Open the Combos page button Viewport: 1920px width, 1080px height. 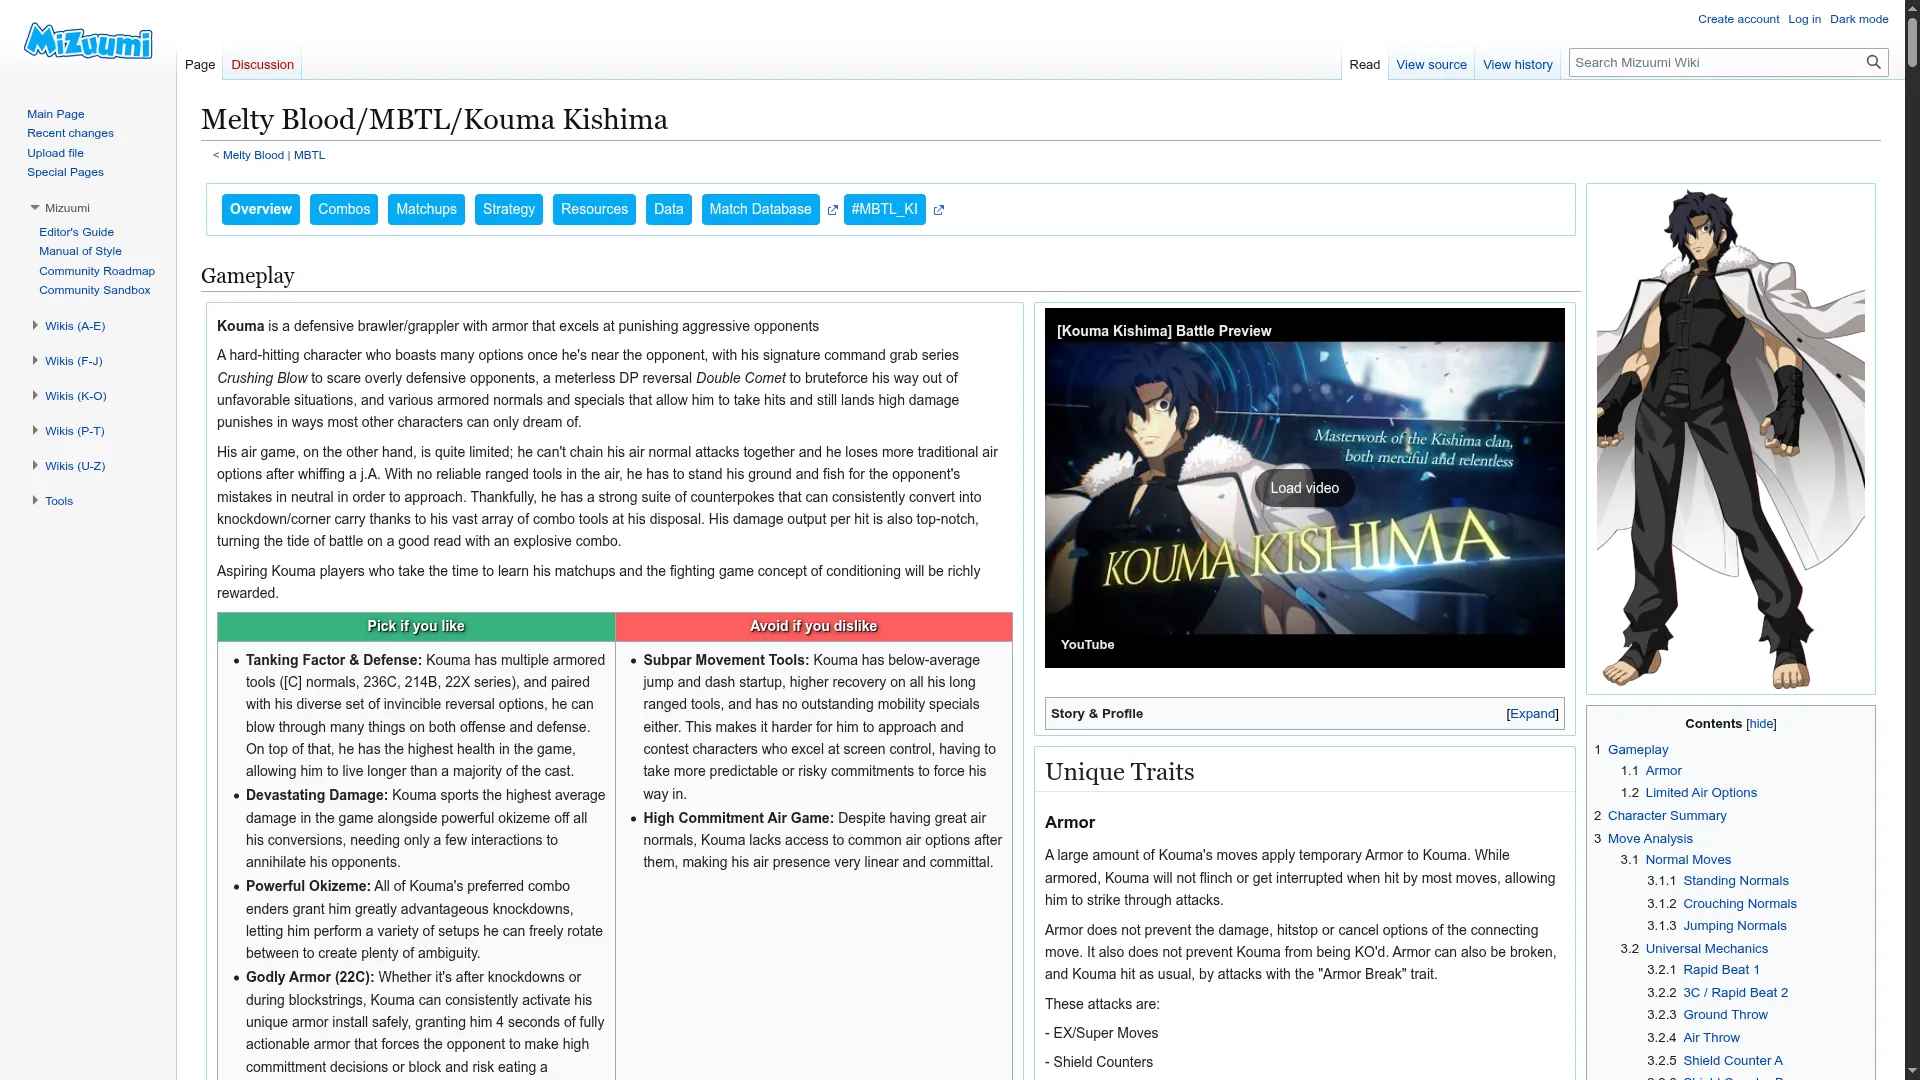click(x=343, y=210)
